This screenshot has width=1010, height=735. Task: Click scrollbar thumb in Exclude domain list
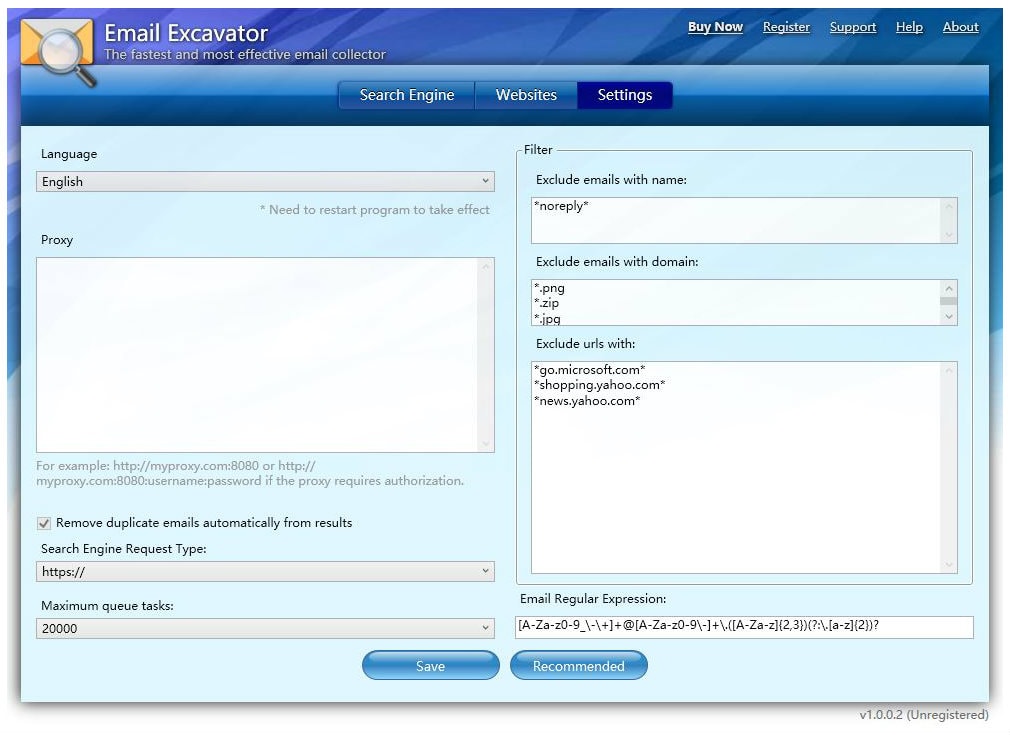click(948, 301)
